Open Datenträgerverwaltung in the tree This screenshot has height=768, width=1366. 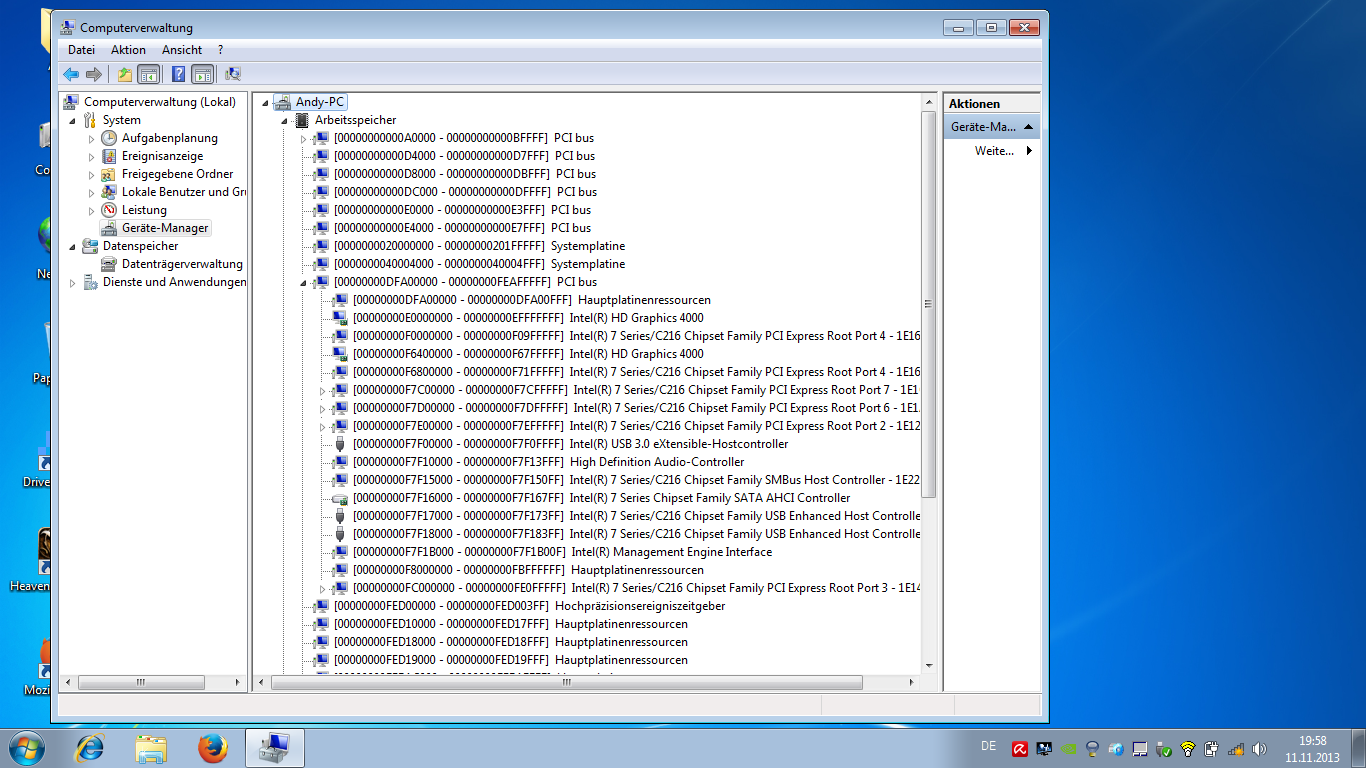coord(182,264)
